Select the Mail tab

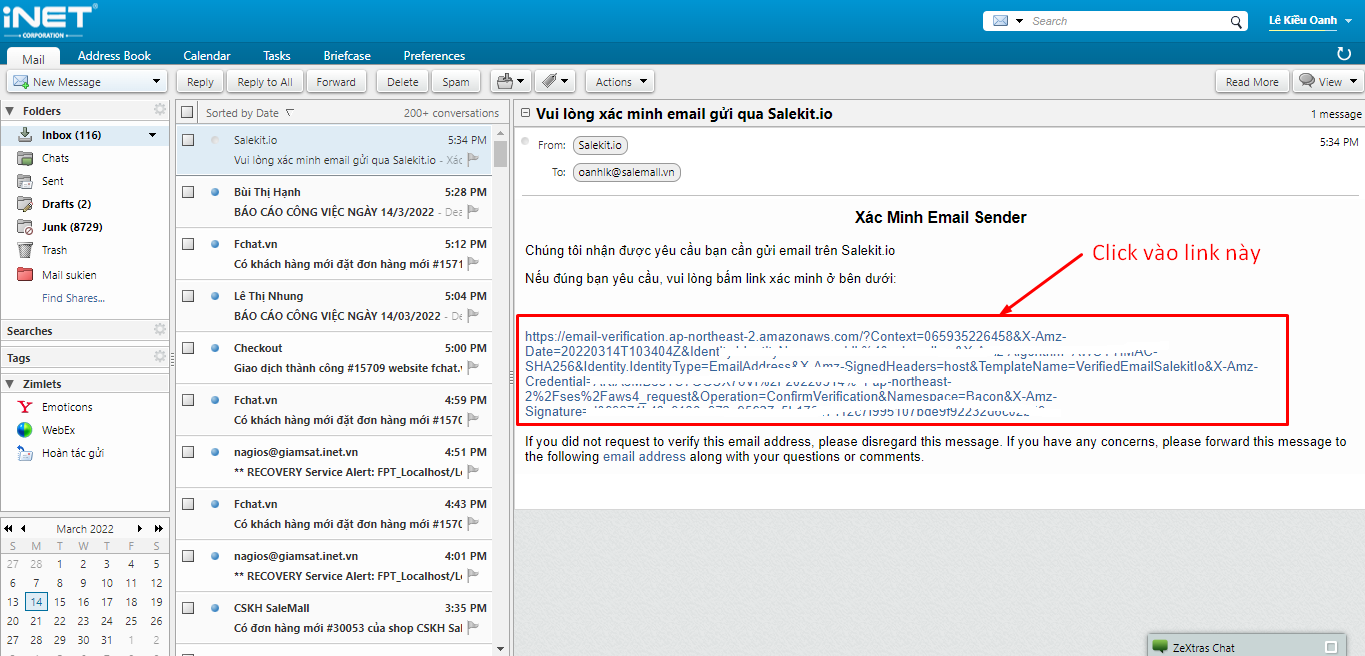click(33, 58)
